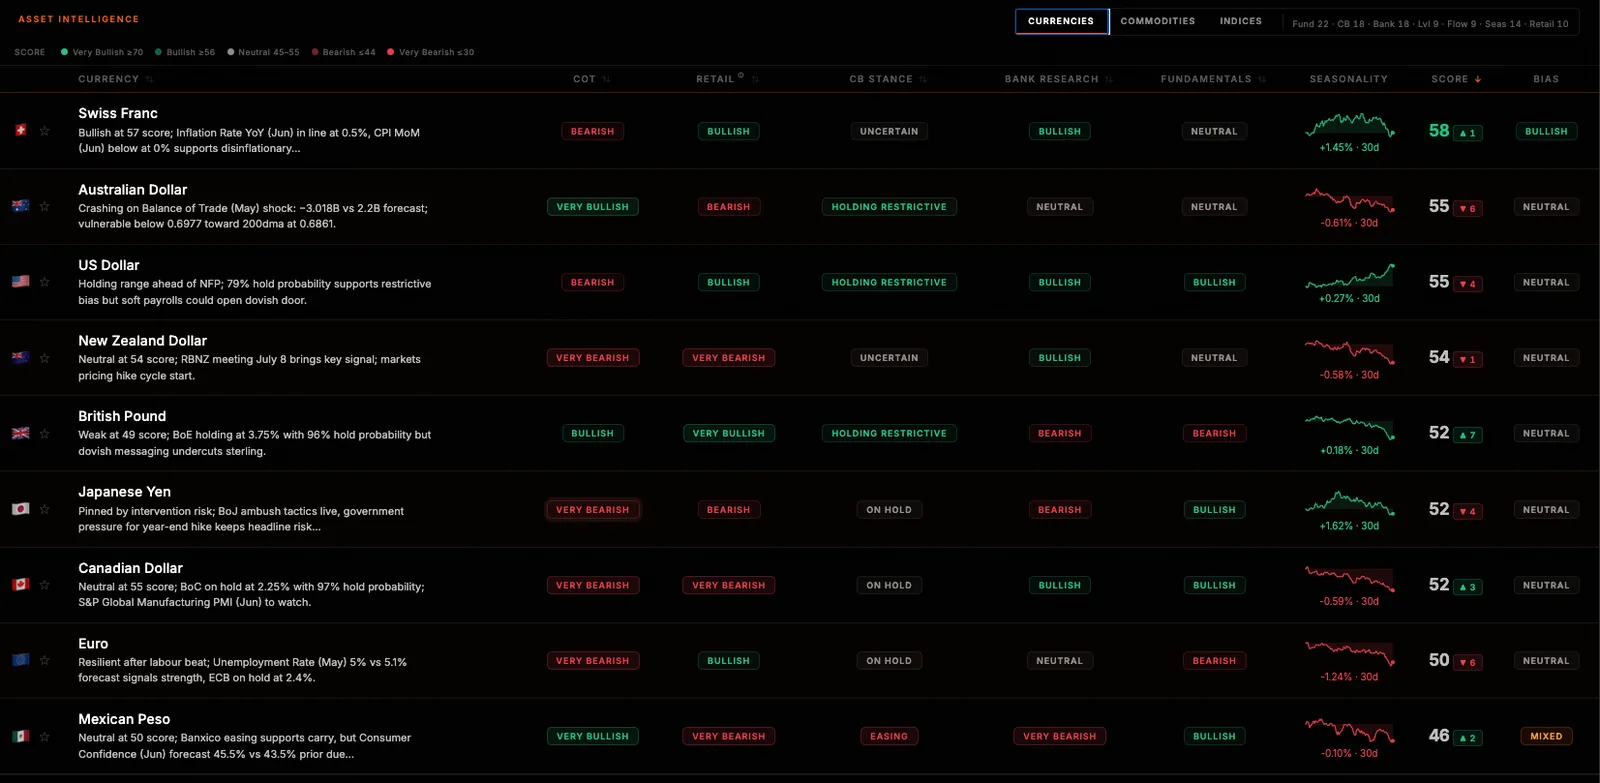
Task: Mark British Pound as favorite
Action: pos(44,433)
